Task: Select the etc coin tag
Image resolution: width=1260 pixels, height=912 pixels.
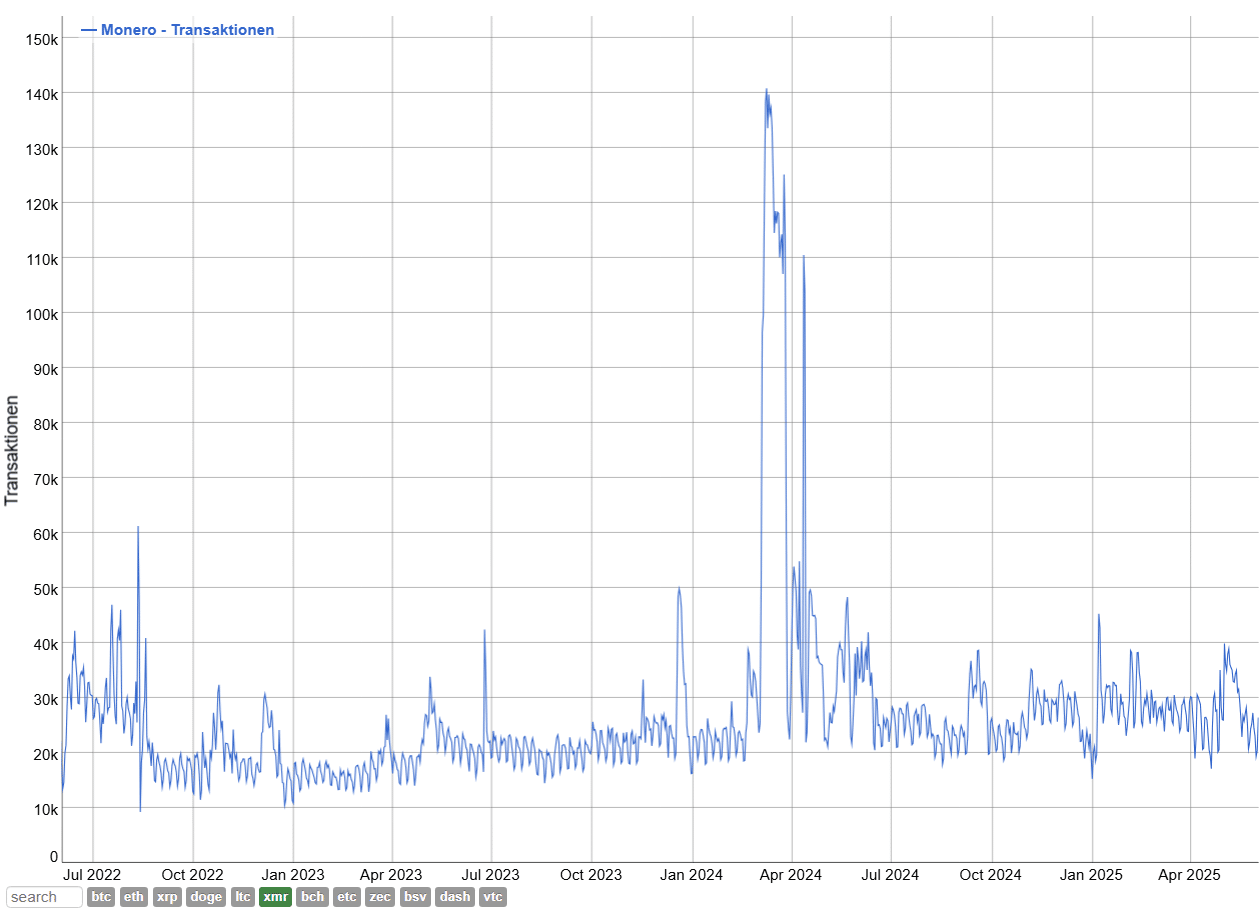Action: coord(347,897)
